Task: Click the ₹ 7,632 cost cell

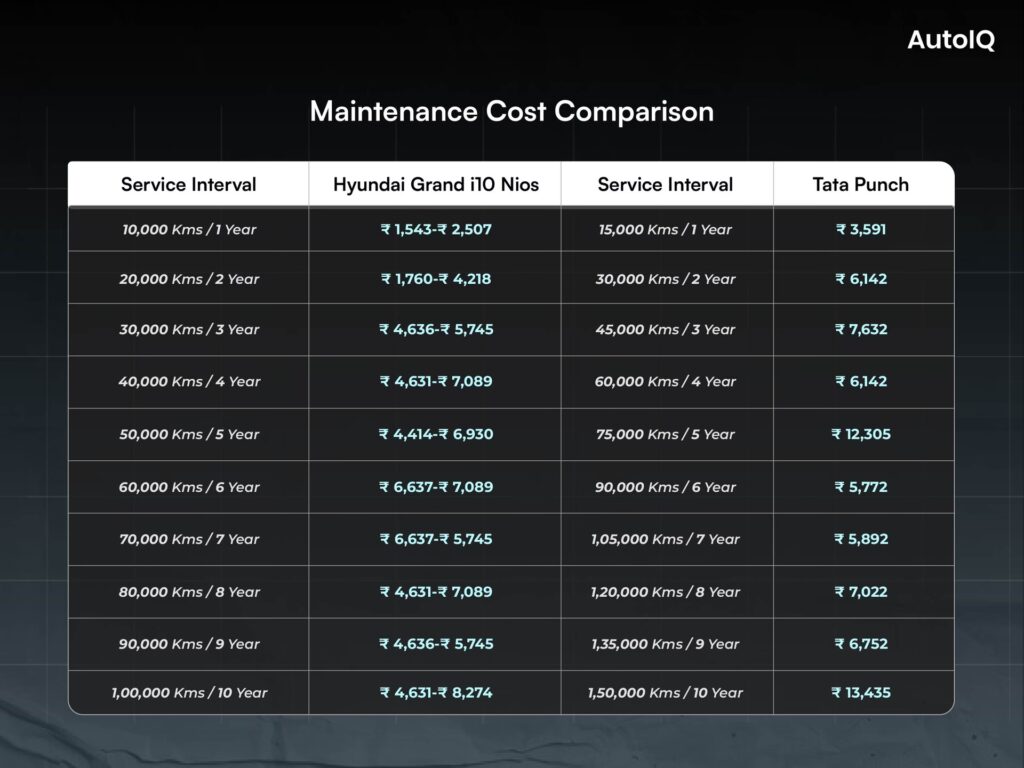Action: click(x=861, y=329)
